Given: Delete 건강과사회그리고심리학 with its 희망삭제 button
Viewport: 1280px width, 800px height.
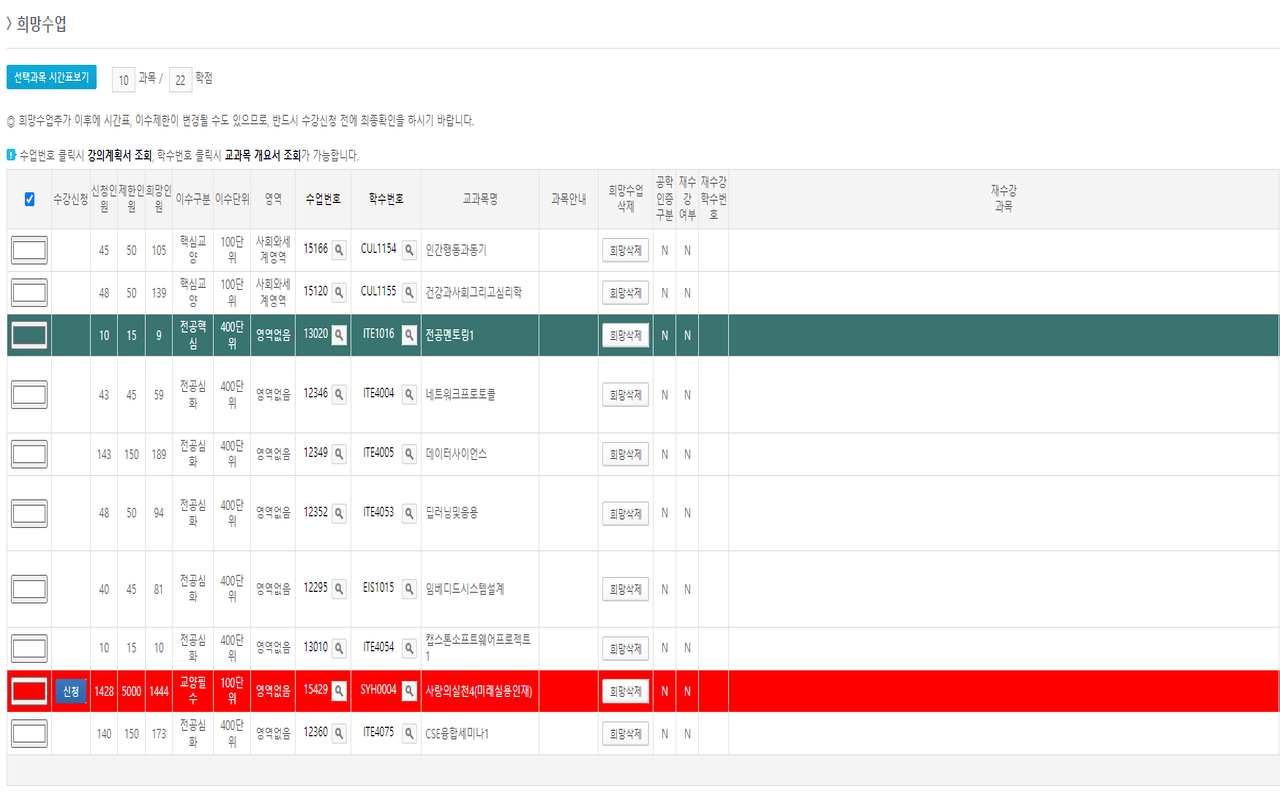Looking at the screenshot, I should tap(625, 293).
